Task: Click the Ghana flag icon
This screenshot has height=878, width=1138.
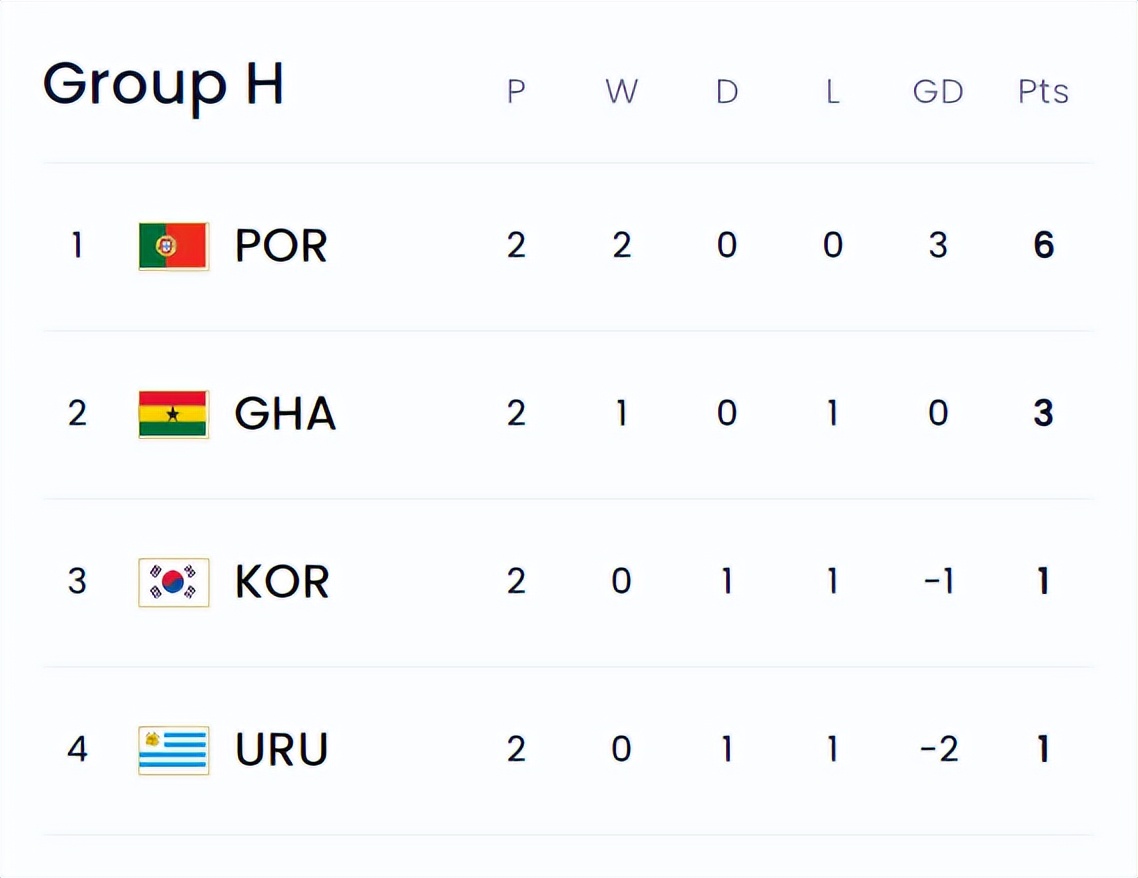Action: pos(173,414)
